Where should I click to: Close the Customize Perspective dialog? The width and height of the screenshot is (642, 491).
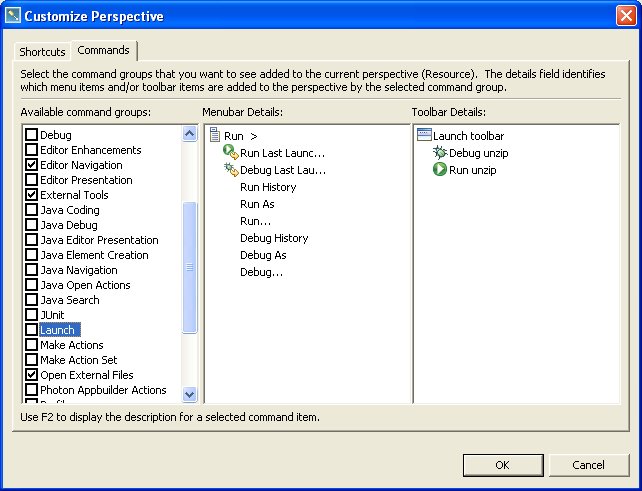coord(624,16)
